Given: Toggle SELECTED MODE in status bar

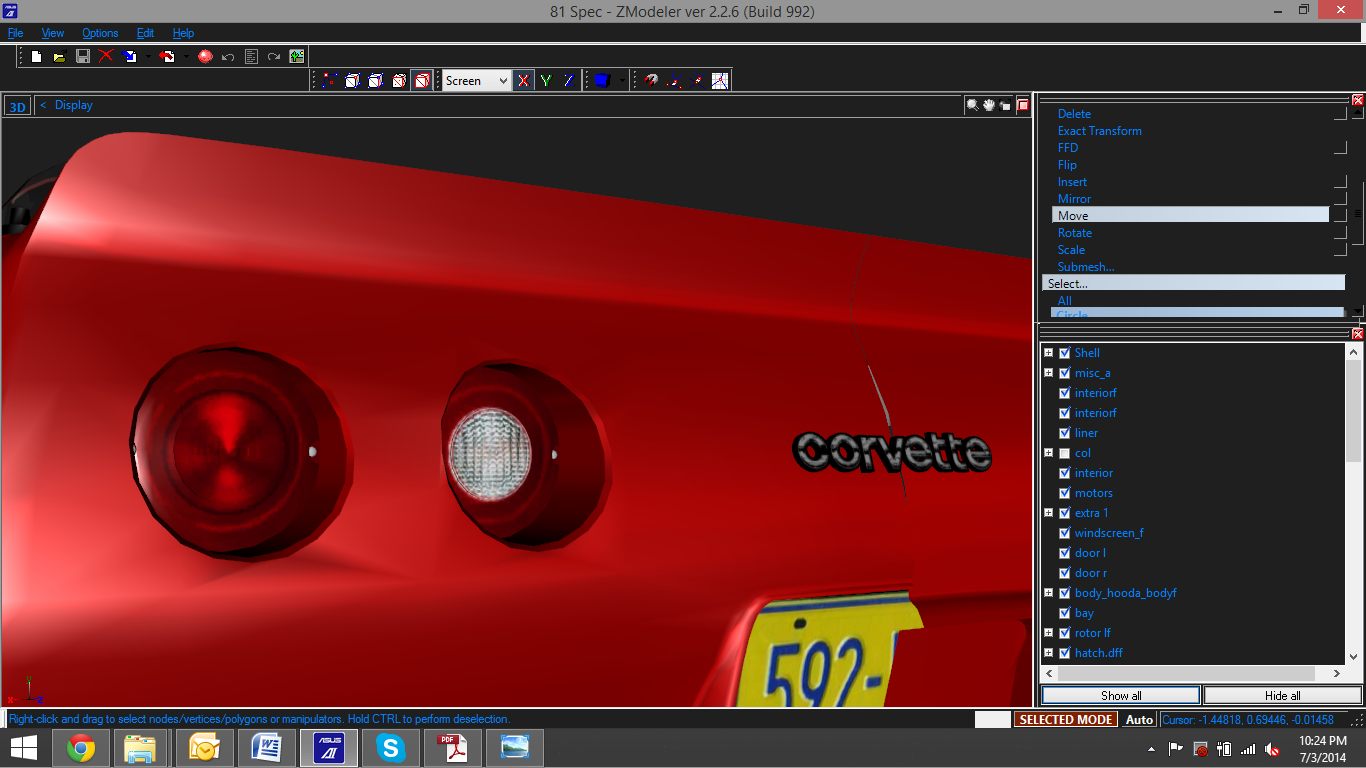Looking at the screenshot, I should (1066, 719).
